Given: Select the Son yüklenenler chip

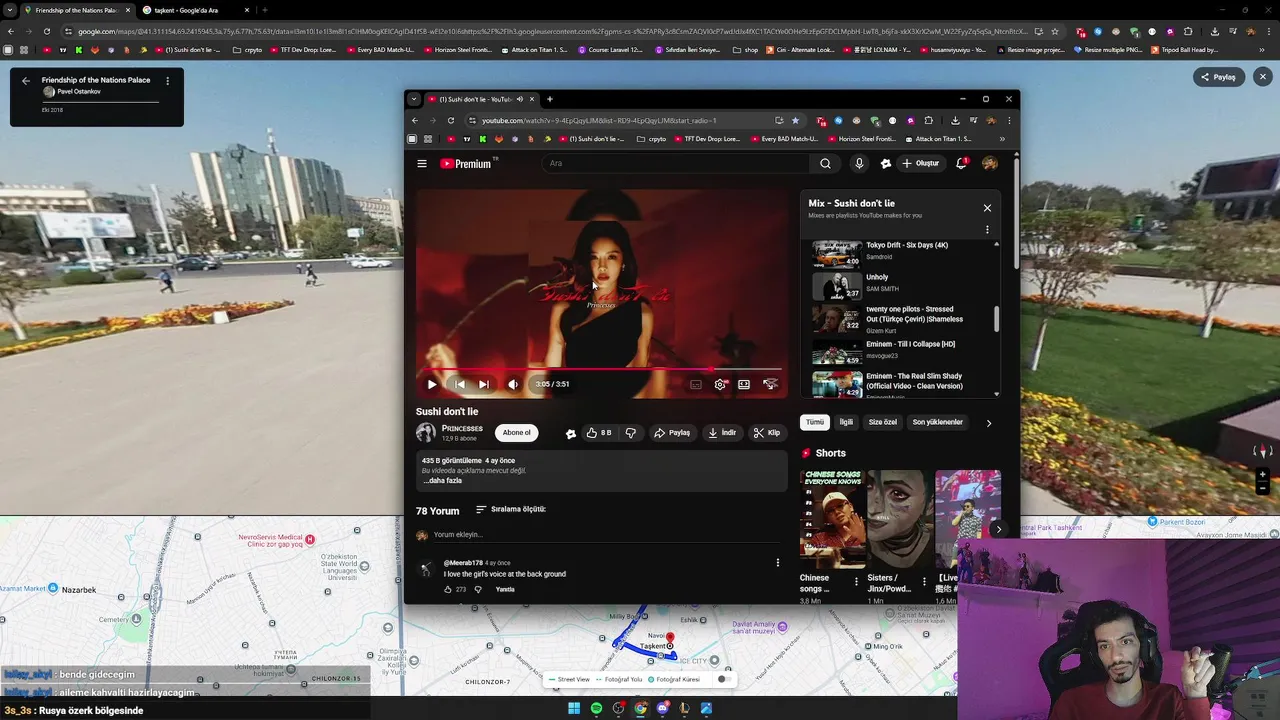Looking at the screenshot, I should coord(937,422).
